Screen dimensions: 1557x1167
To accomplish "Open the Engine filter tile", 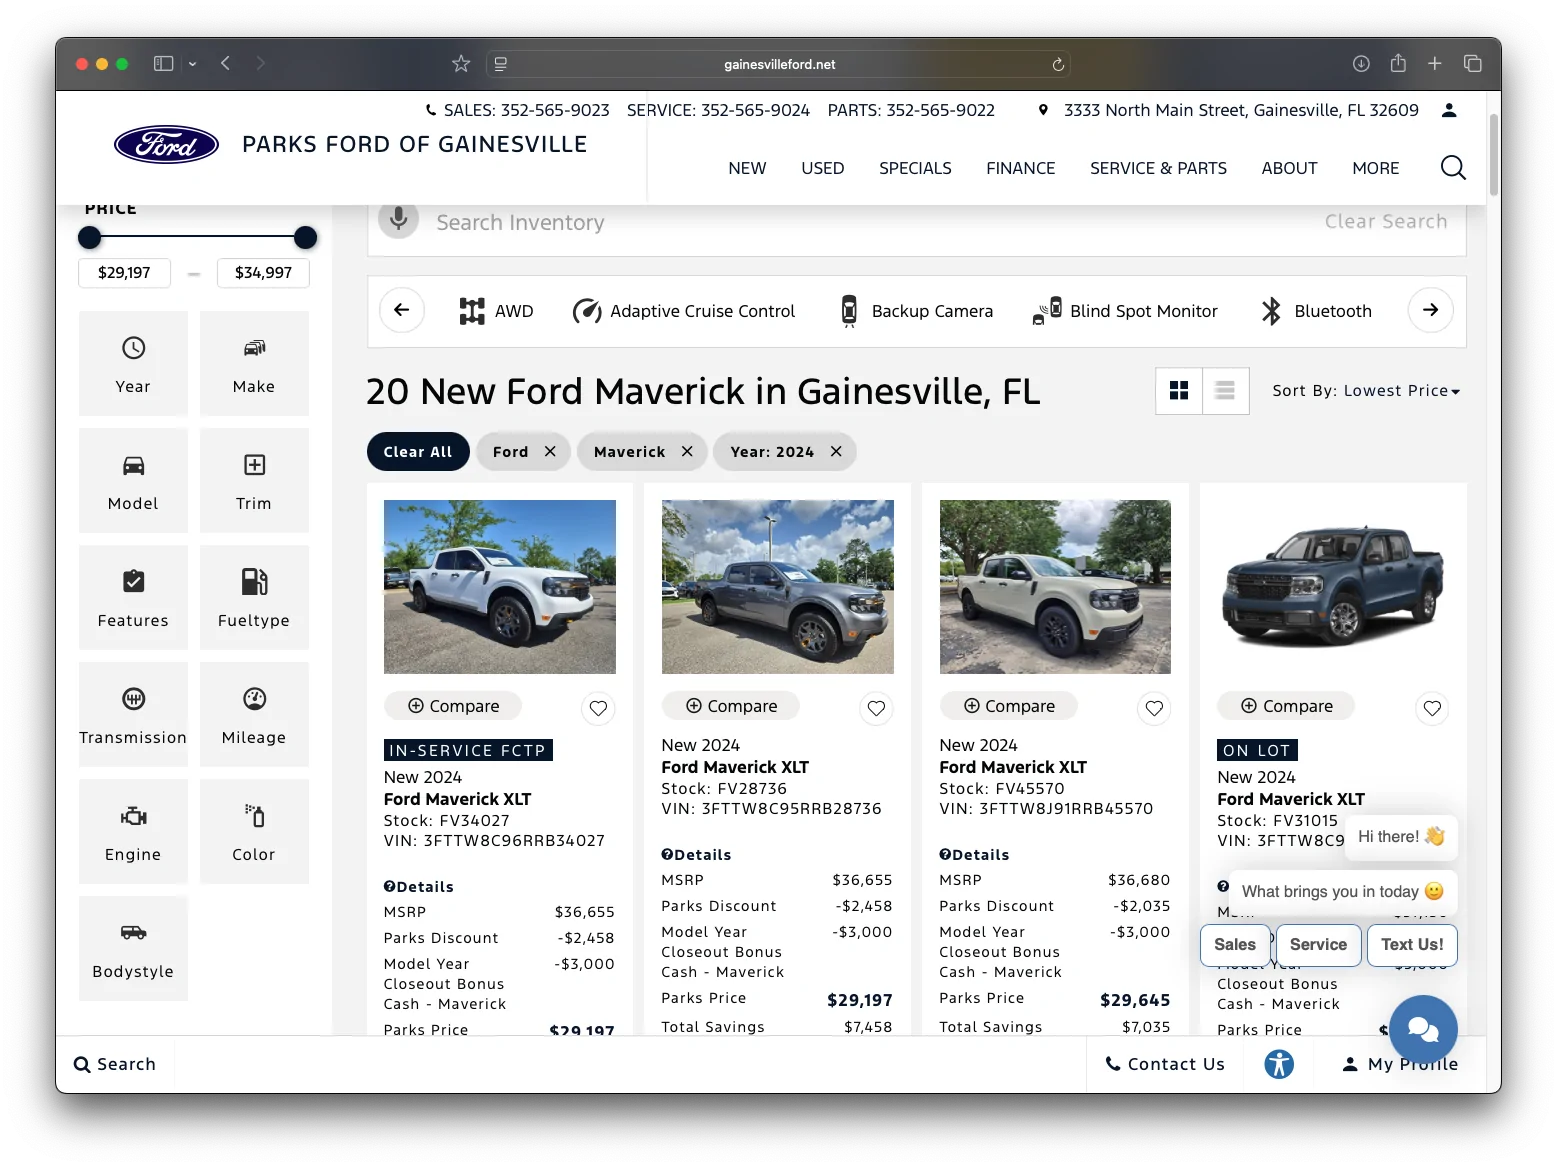I will point(133,831).
